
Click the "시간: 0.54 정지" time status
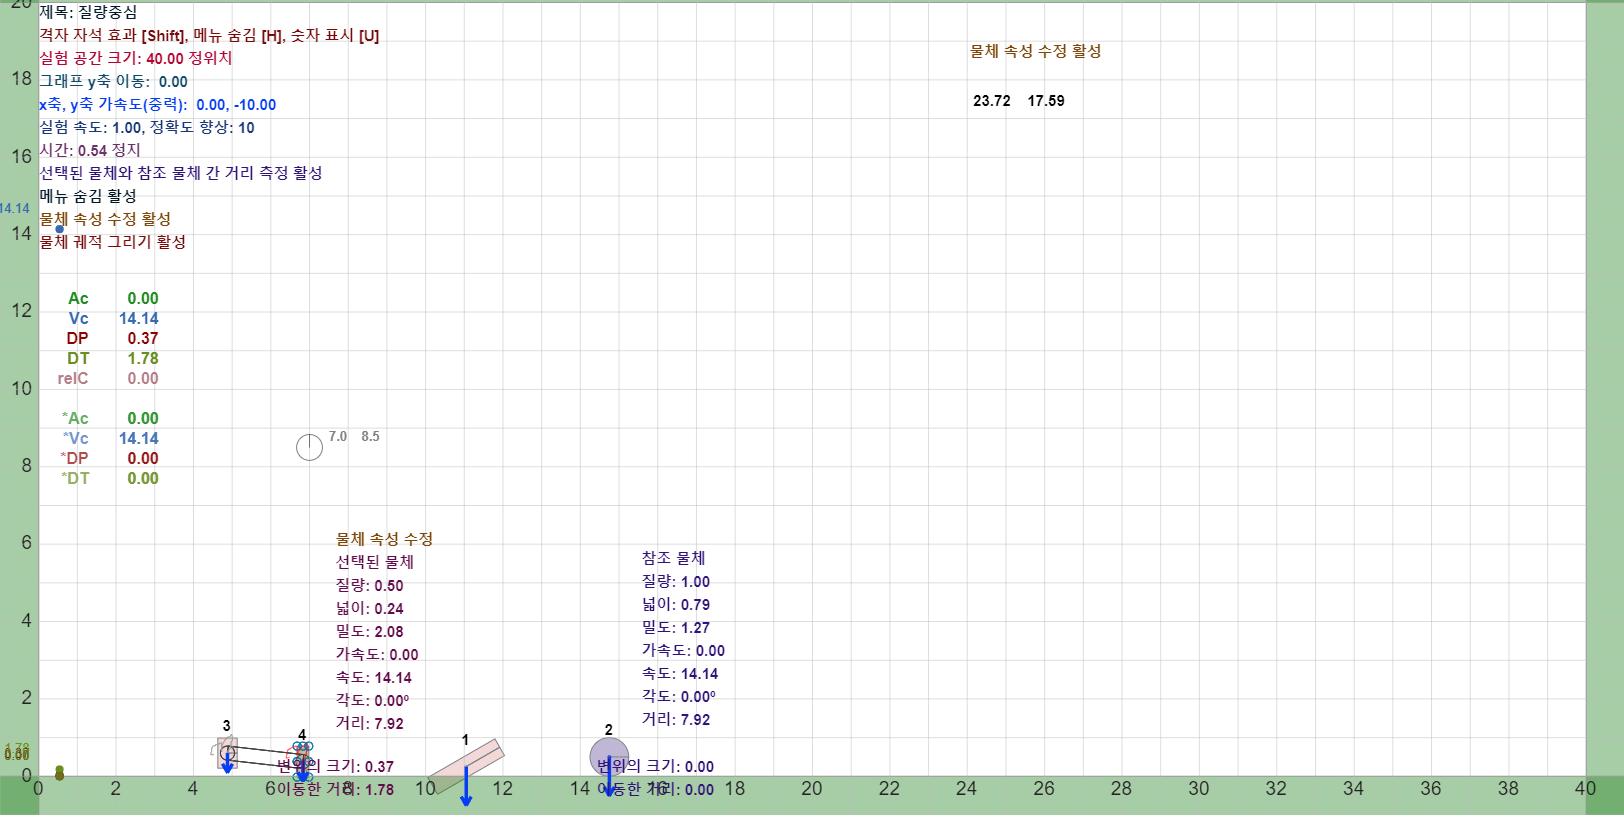90,150
